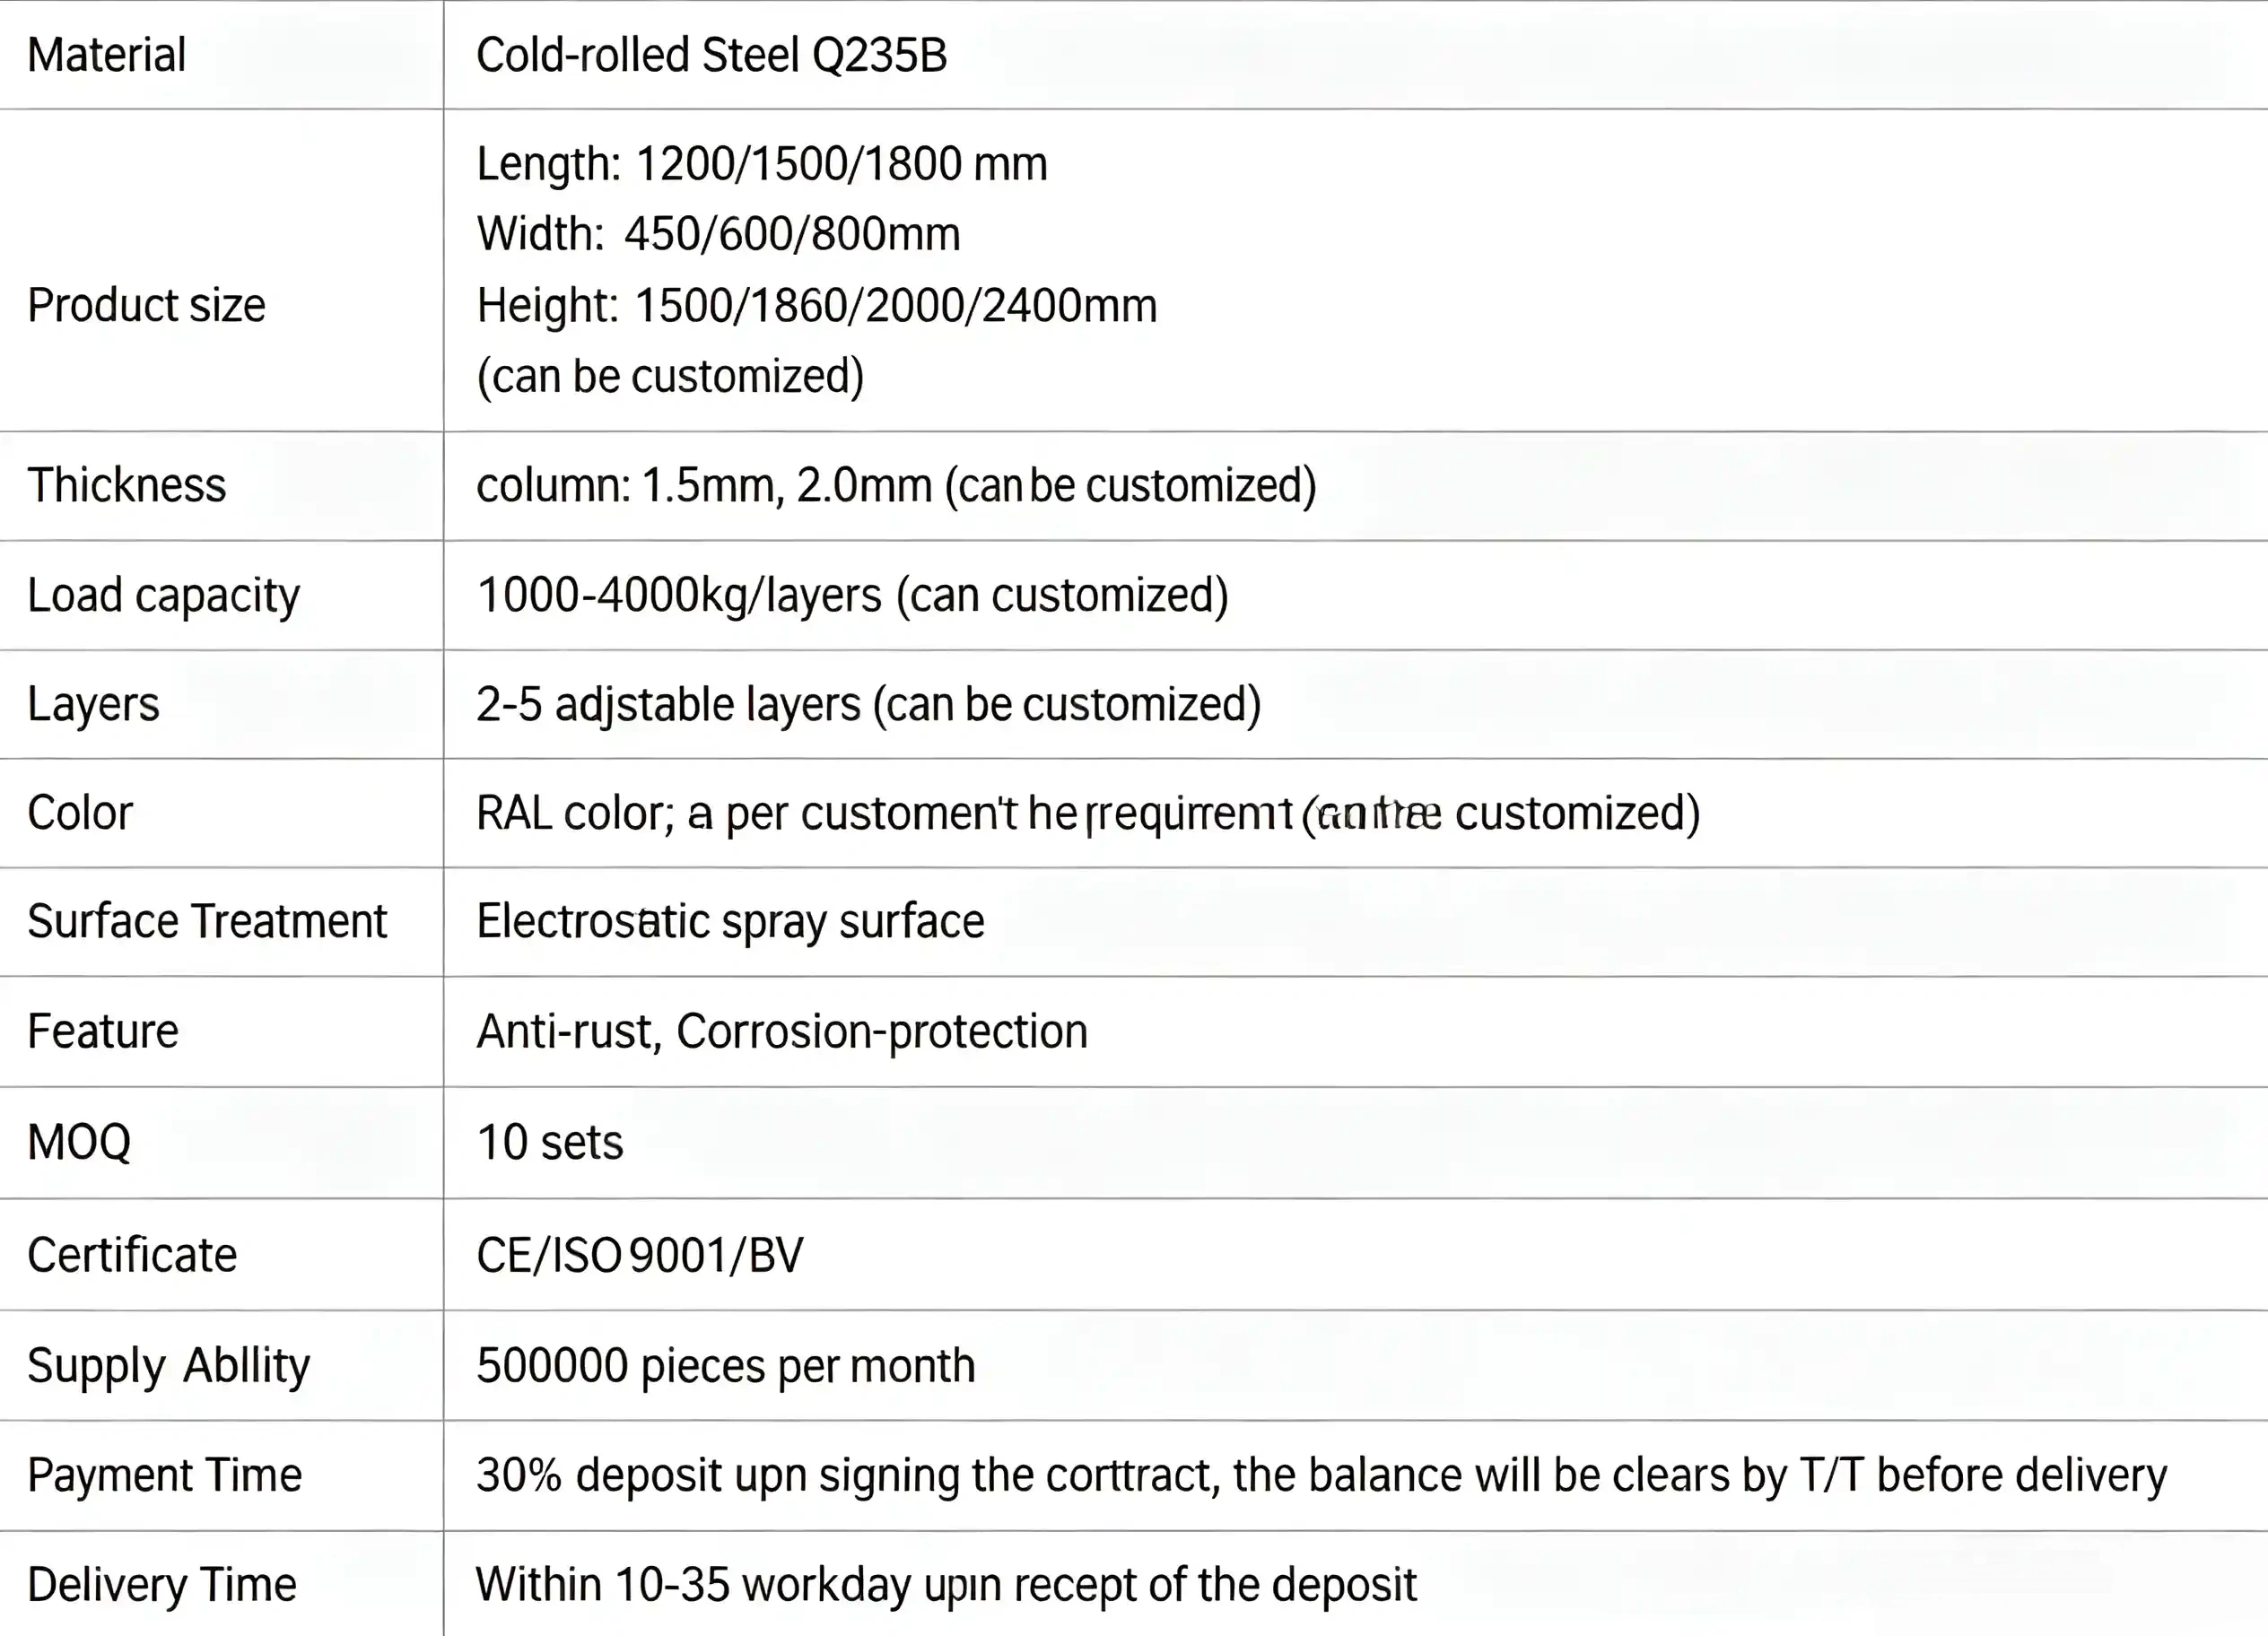Select the Height 1500/1860/2000/2400mm line
The height and width of the screenshot is (1636, 2268).
click(816, 305)
